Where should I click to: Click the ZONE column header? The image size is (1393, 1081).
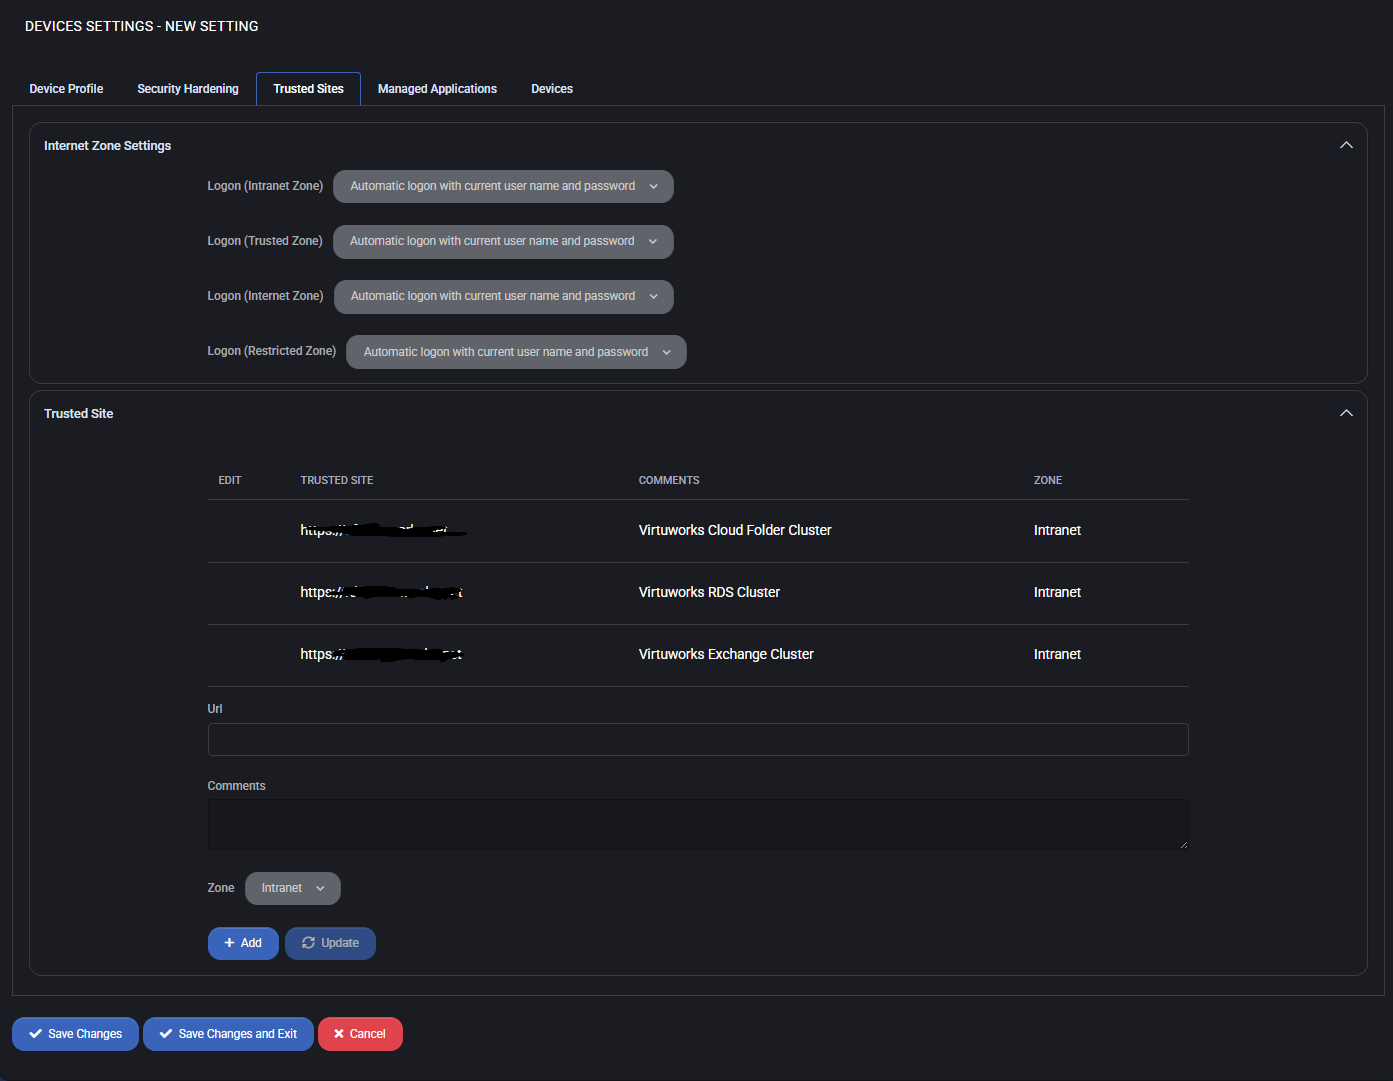[x=1048, y=480]
